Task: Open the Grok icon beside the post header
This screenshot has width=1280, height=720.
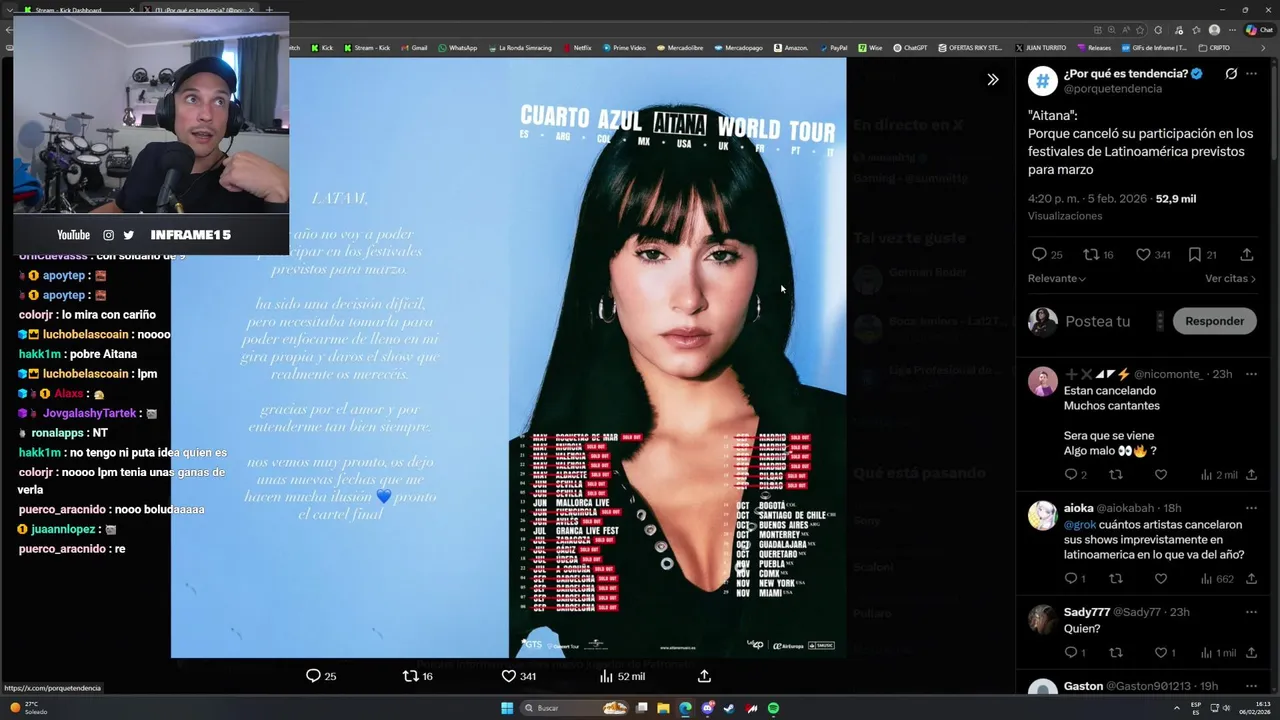Action: point(1231,74)
